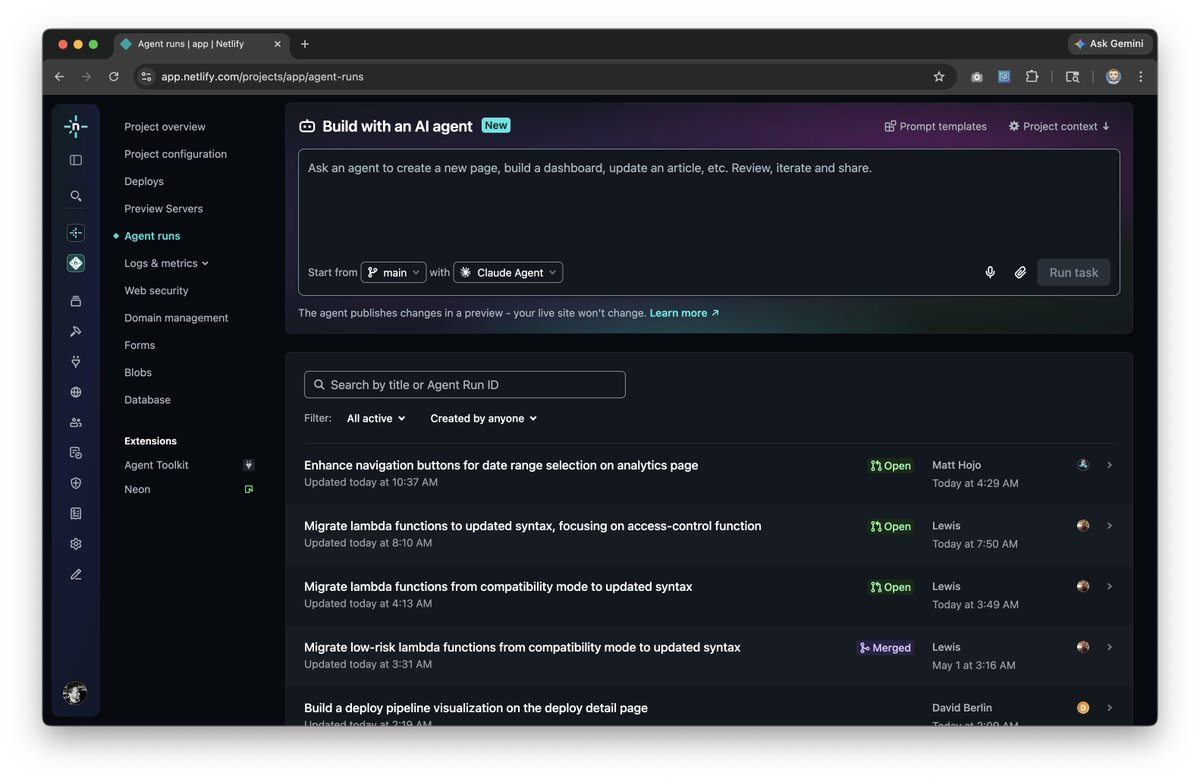Expand Logs & metrics menu
Screen dimensions: 1200x782
pos(166,263)
